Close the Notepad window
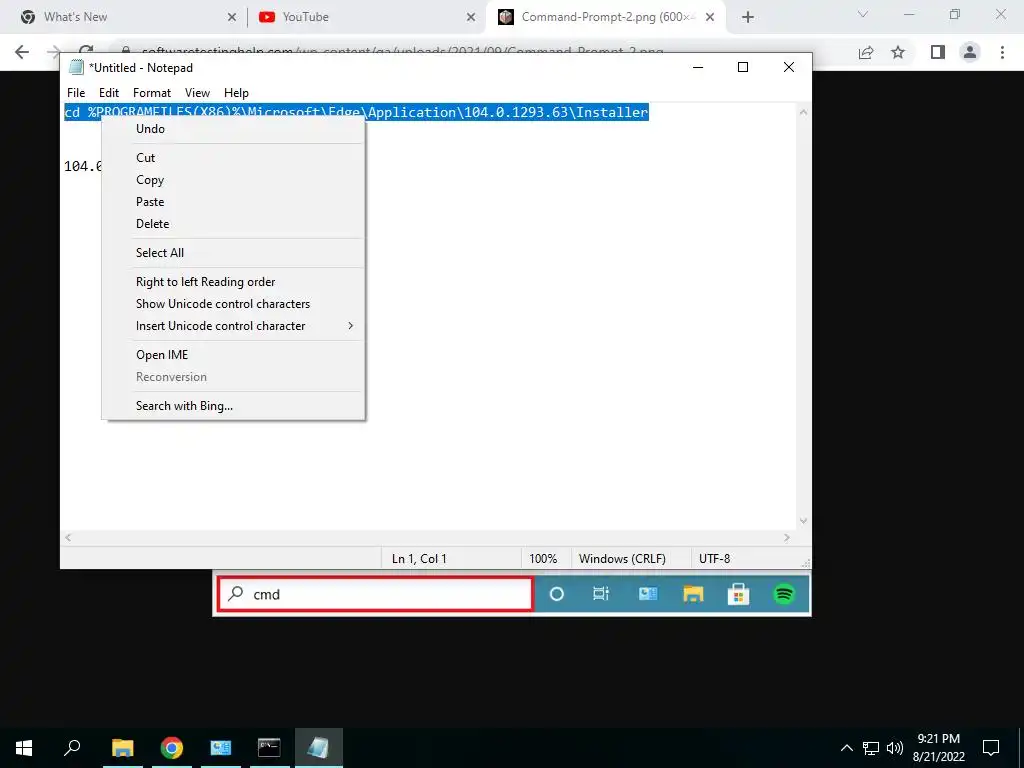The image size is (1024, 768). pos(789,67)
